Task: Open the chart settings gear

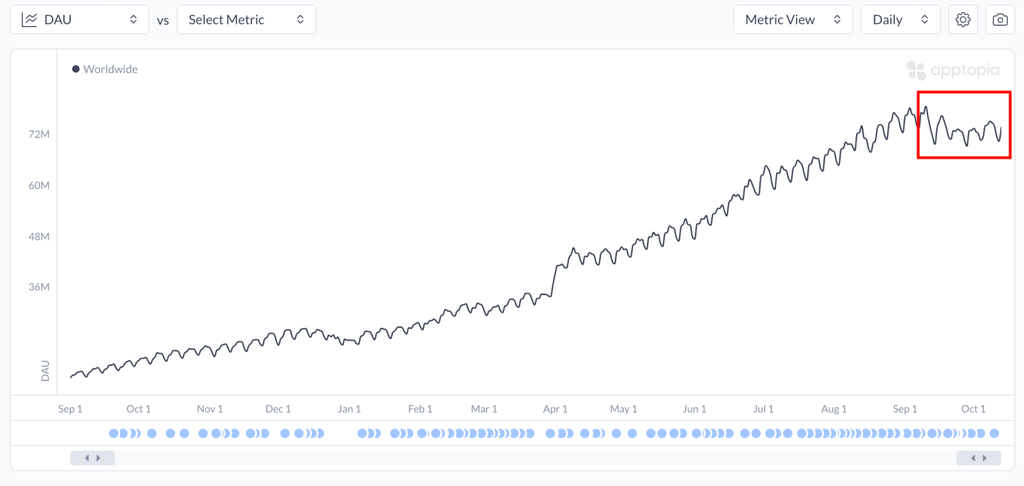Action: pyautogui.click(x=963, y=20)
